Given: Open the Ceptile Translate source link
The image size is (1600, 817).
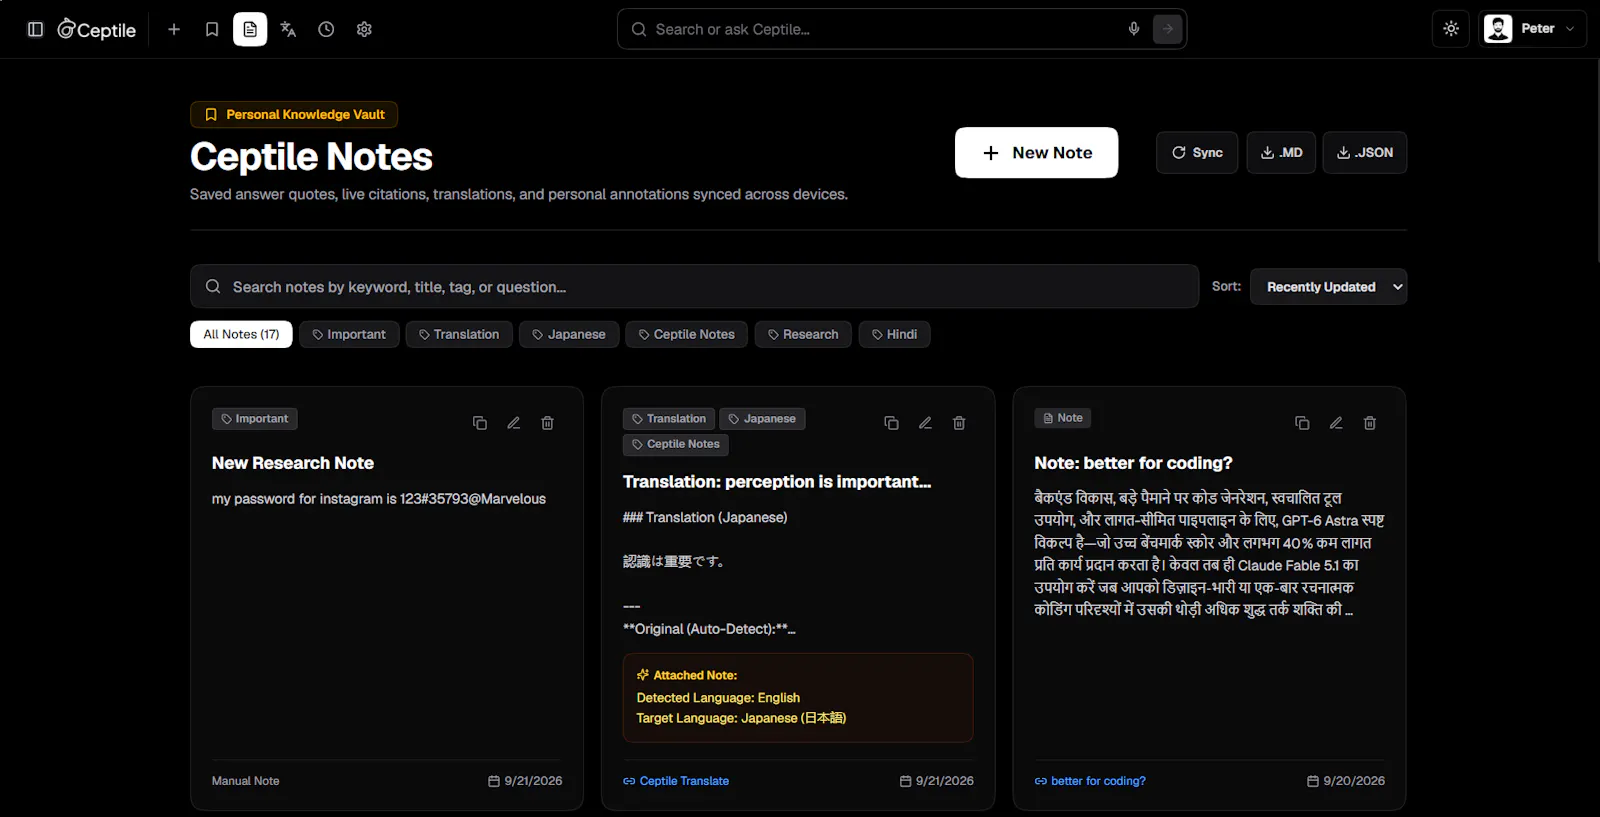Looking at the screenshot, I should pyautogui.click(x=676, y=781).
